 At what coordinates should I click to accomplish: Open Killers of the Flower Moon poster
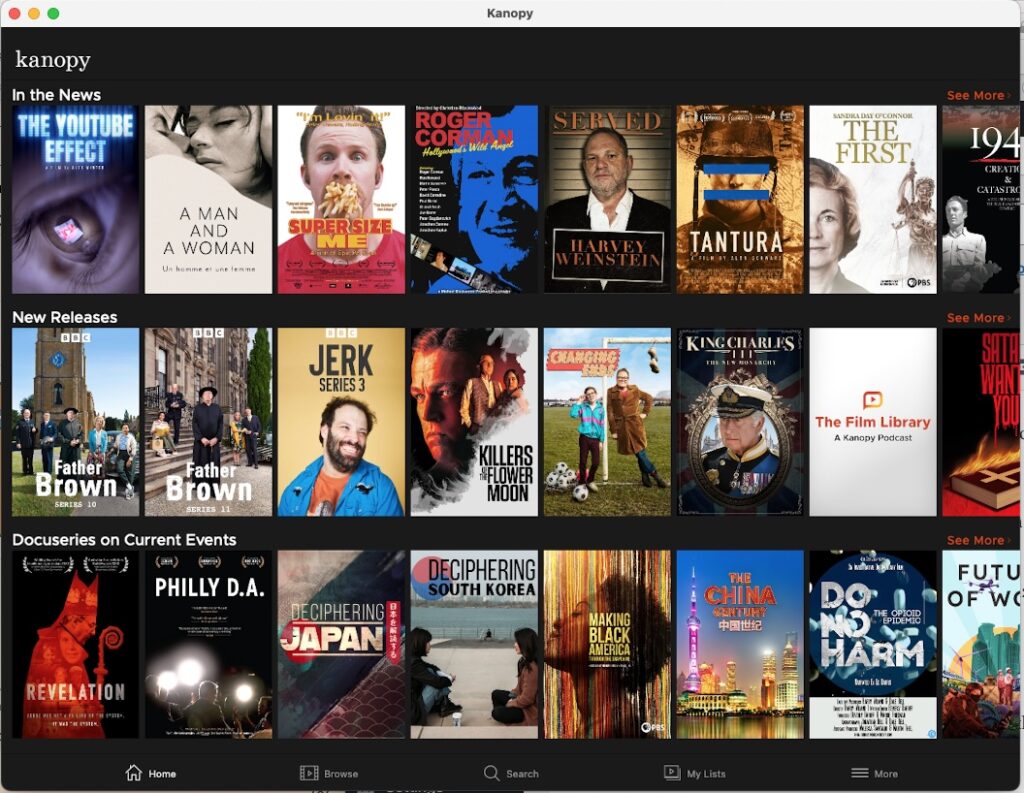pos(474,421)
